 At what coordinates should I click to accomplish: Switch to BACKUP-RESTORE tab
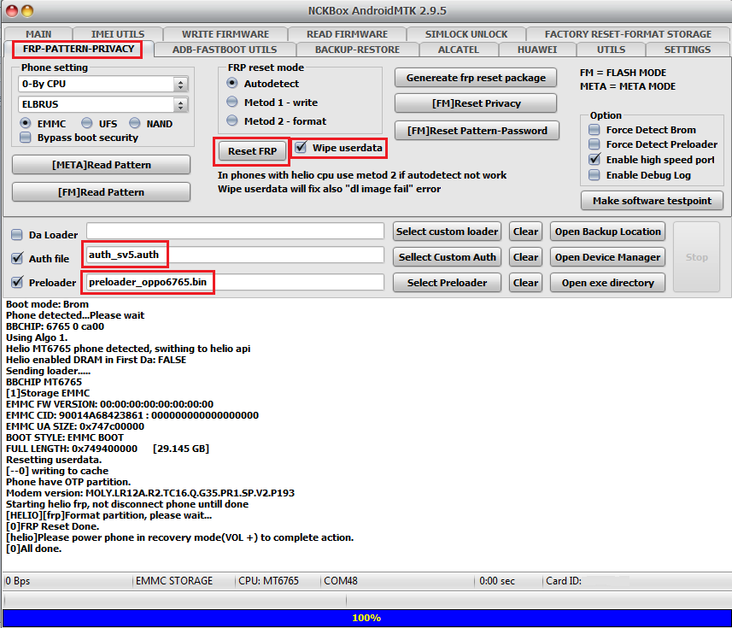(357, 49)
